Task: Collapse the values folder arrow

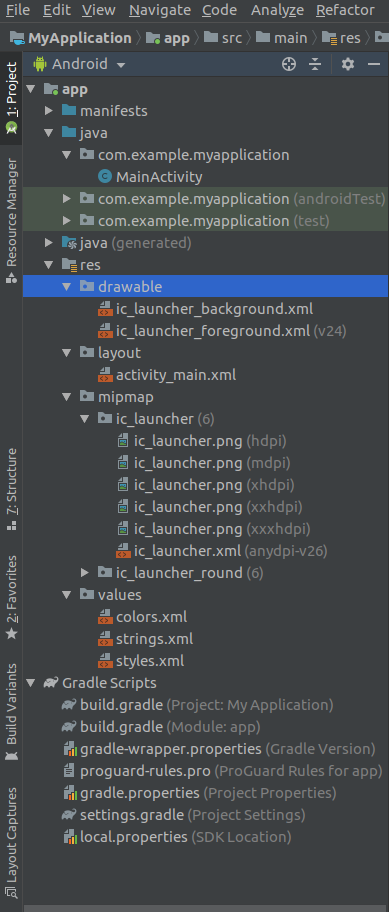Action: click(x=67, y=595)
